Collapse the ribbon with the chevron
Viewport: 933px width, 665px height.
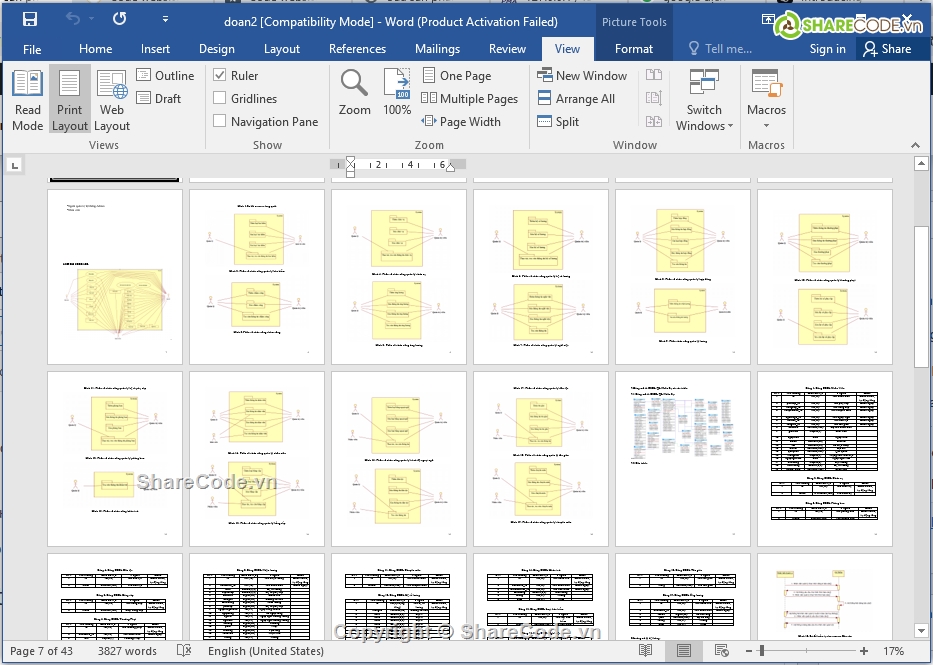pyautogui.click(x=915, y=145)
